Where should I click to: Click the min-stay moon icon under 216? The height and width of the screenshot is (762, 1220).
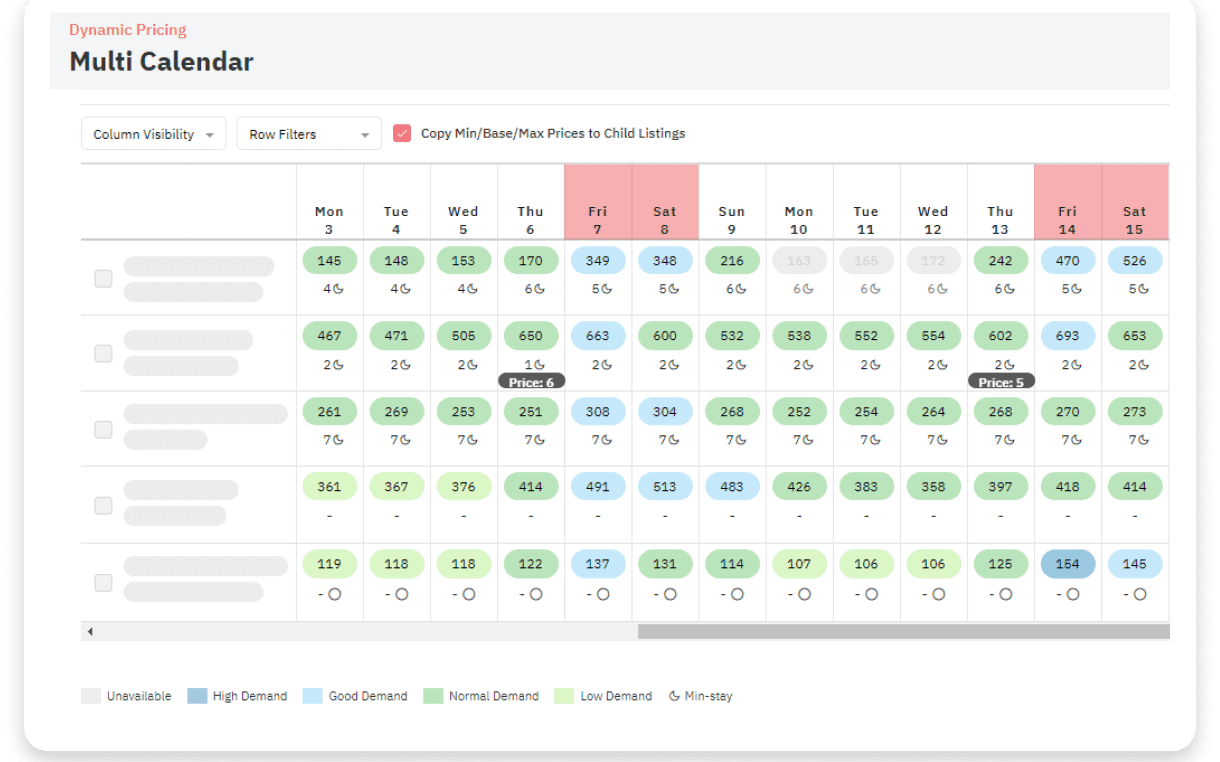(x=739, y=289)
